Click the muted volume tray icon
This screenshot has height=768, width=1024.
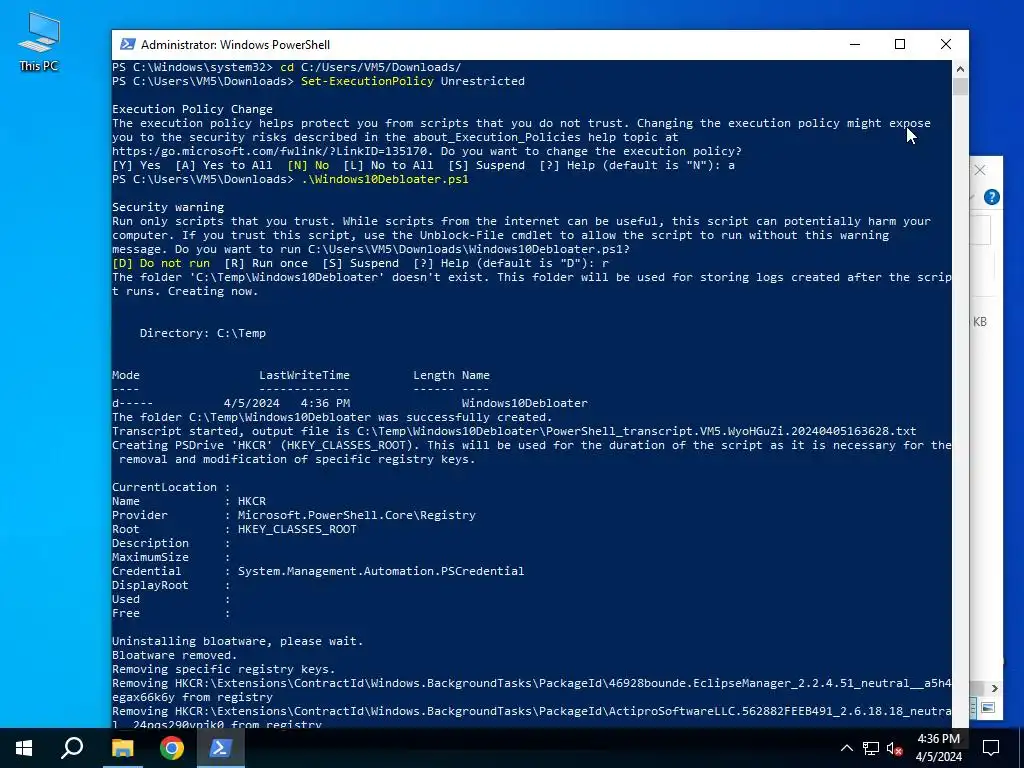coord(895,748)
